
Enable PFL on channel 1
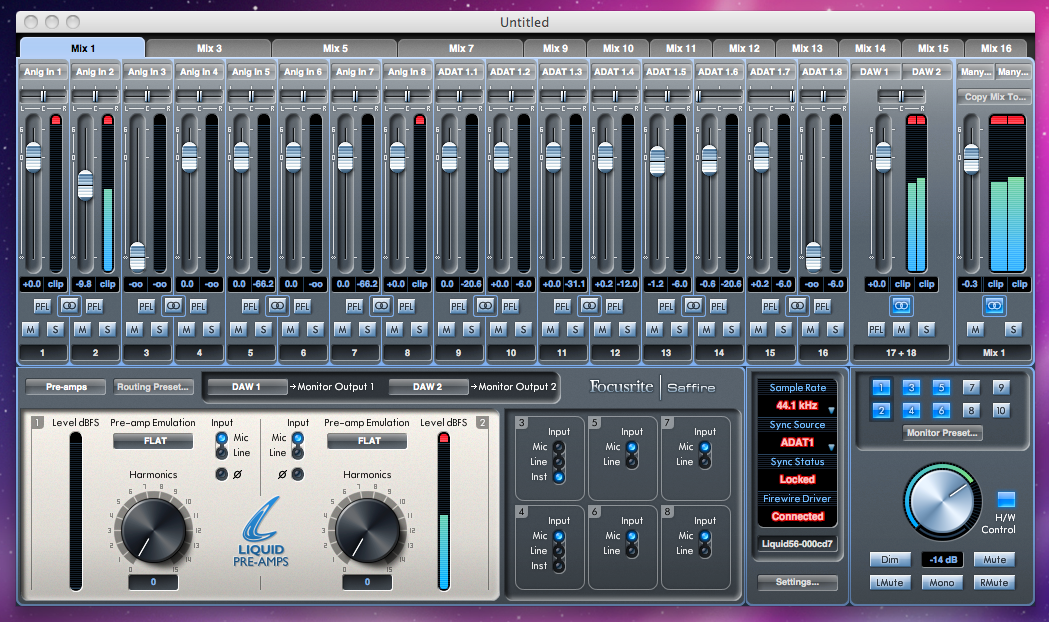pos(42,306)
